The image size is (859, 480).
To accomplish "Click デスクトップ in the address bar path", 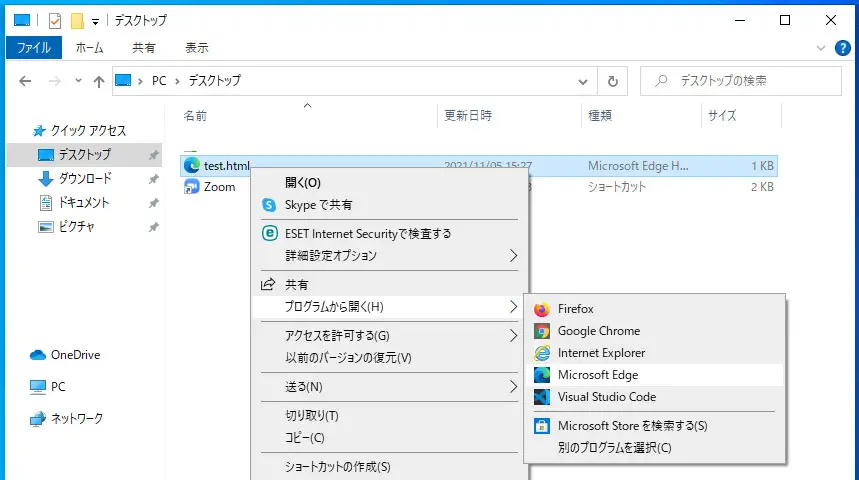I will pyautogui.click(x=215, y=81).
